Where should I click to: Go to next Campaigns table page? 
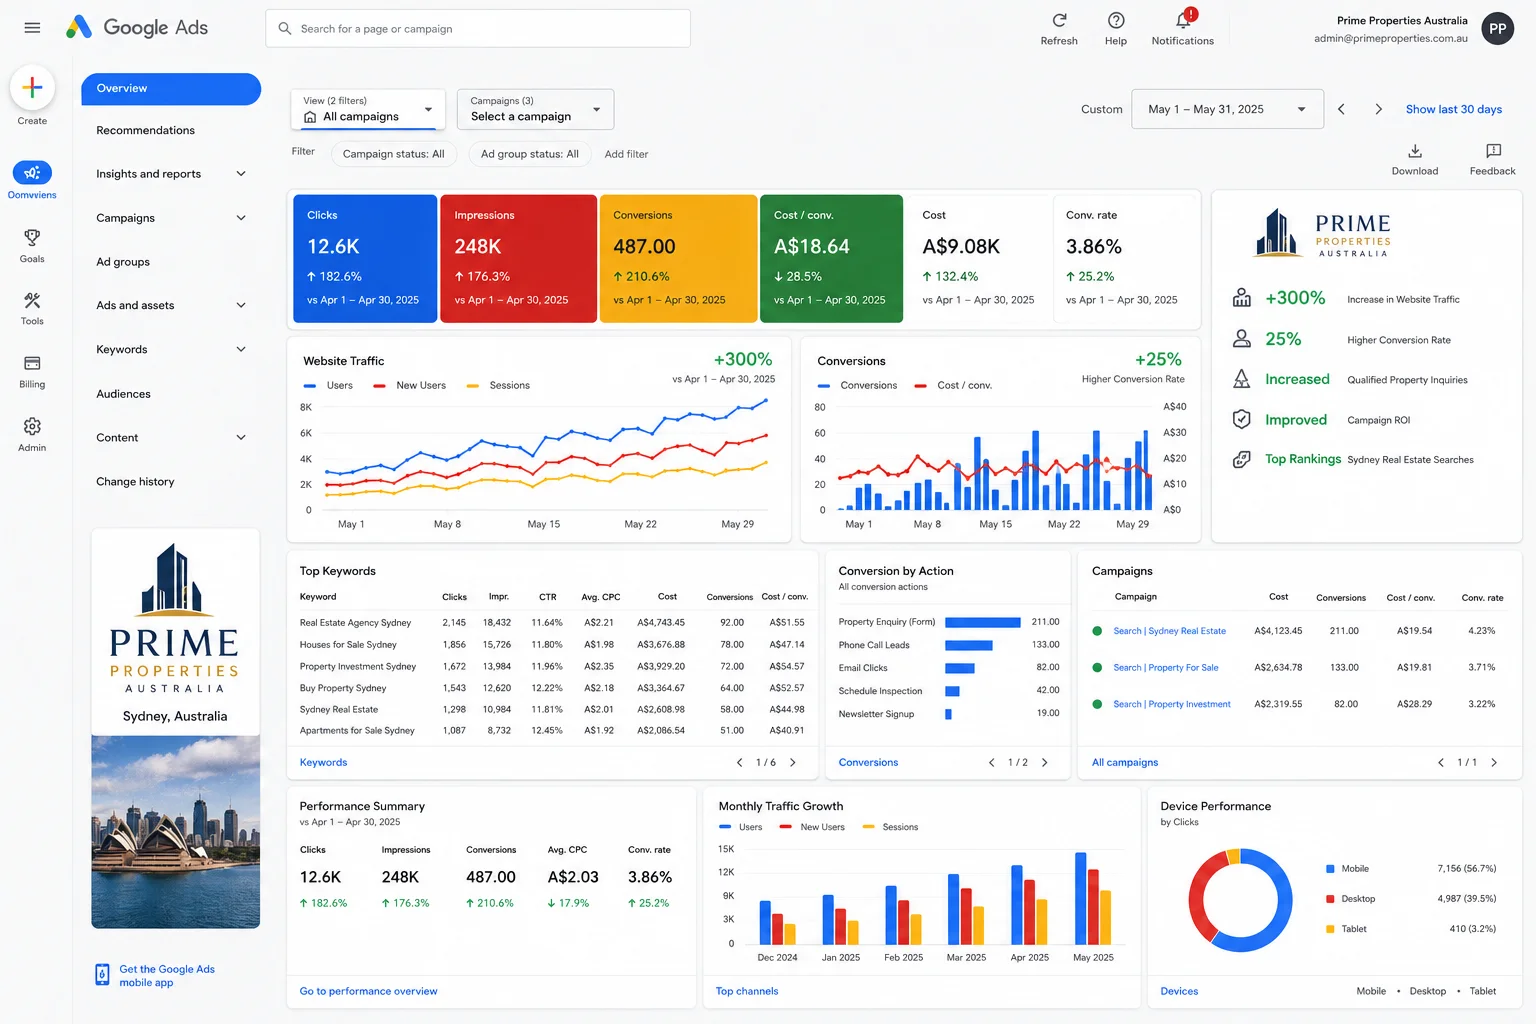[1494, 762]
